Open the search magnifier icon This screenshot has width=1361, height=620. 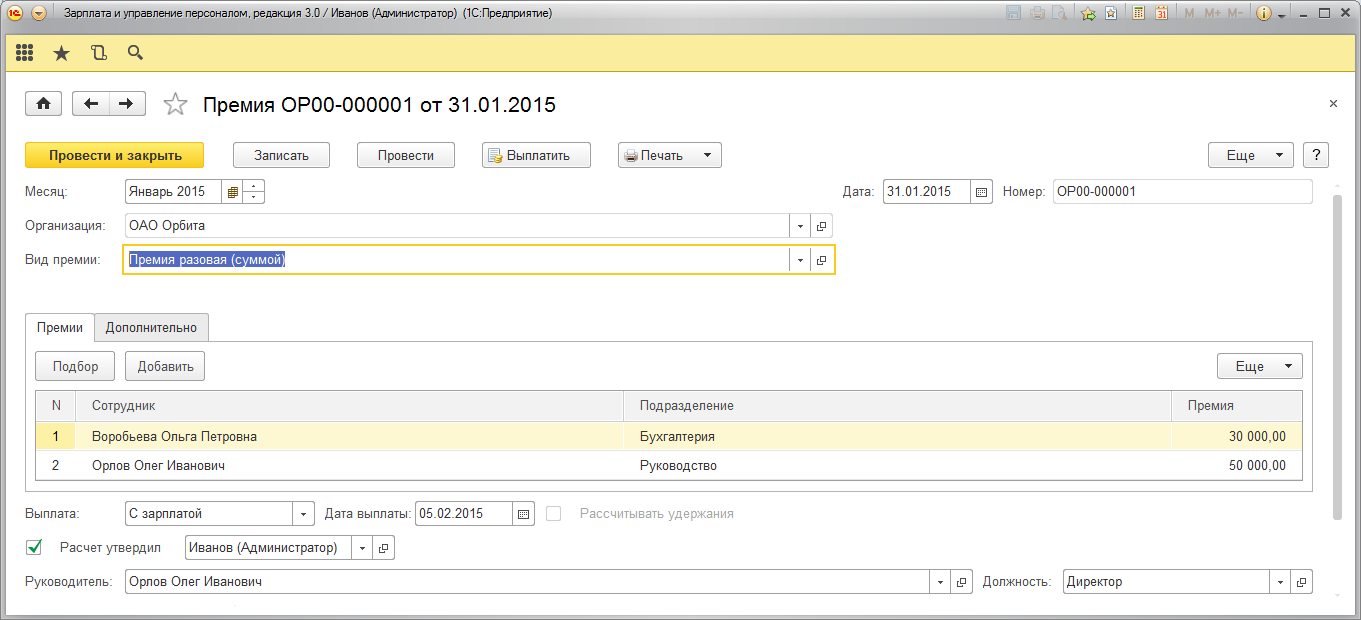coord(135,53)
